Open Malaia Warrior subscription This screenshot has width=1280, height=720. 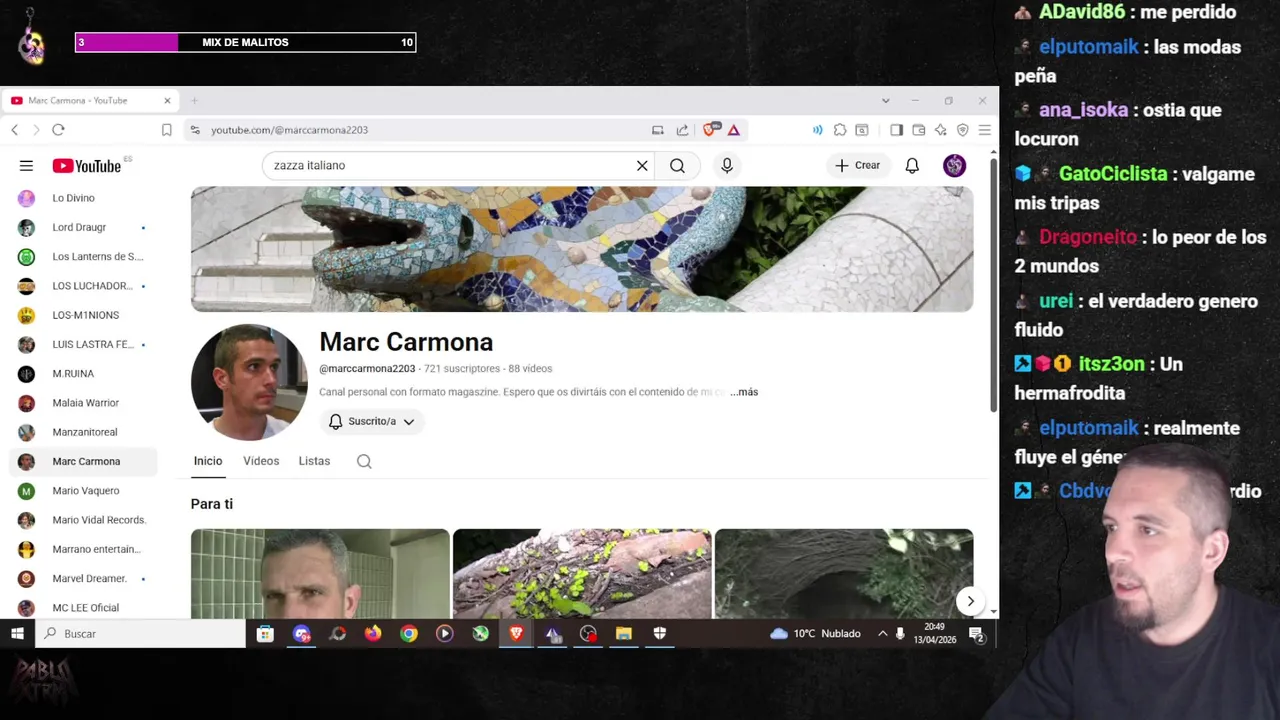click(x=82, y=403)
